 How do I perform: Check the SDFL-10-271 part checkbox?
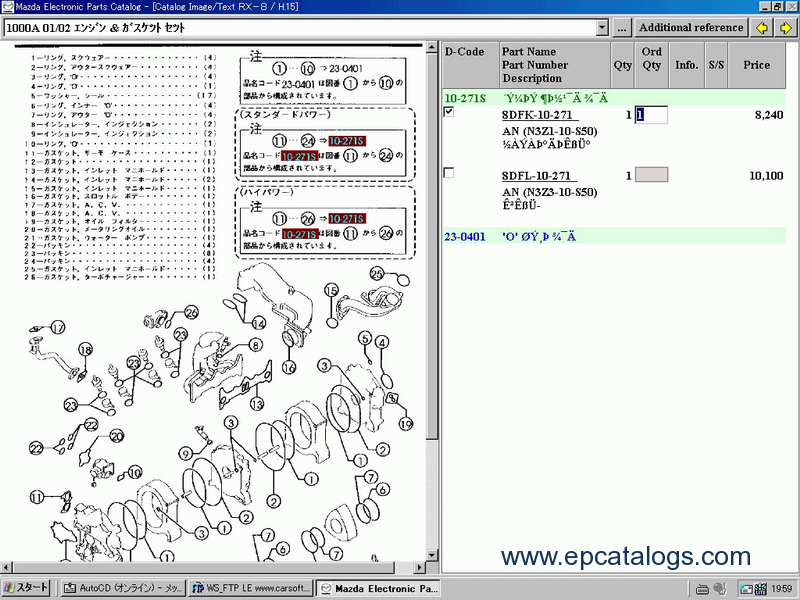449,173
